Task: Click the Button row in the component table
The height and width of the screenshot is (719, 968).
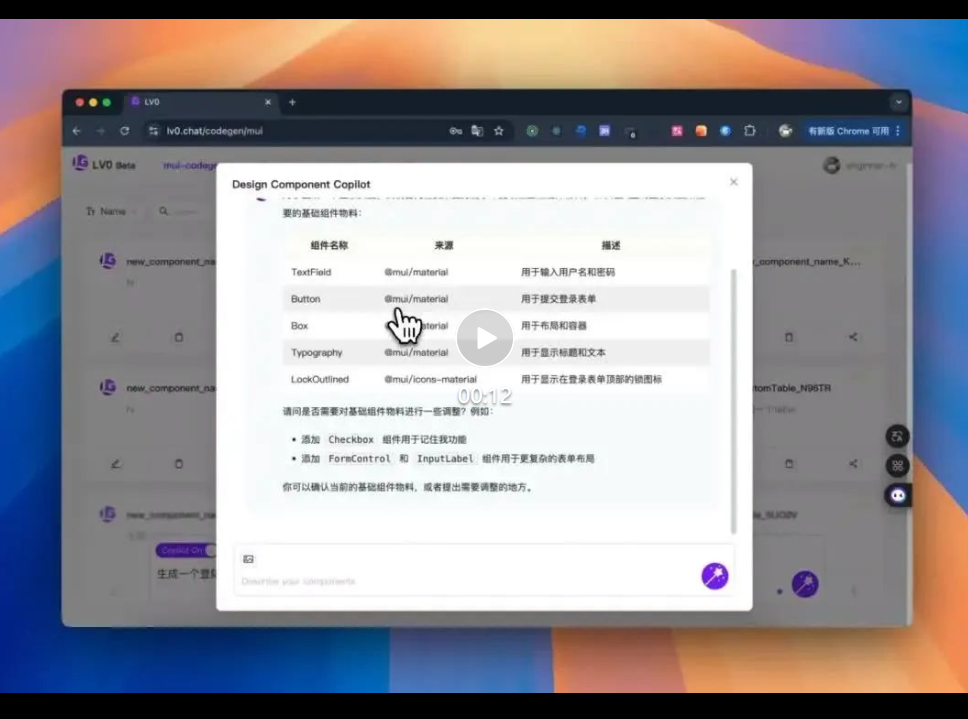Action: tap(496, 299)
